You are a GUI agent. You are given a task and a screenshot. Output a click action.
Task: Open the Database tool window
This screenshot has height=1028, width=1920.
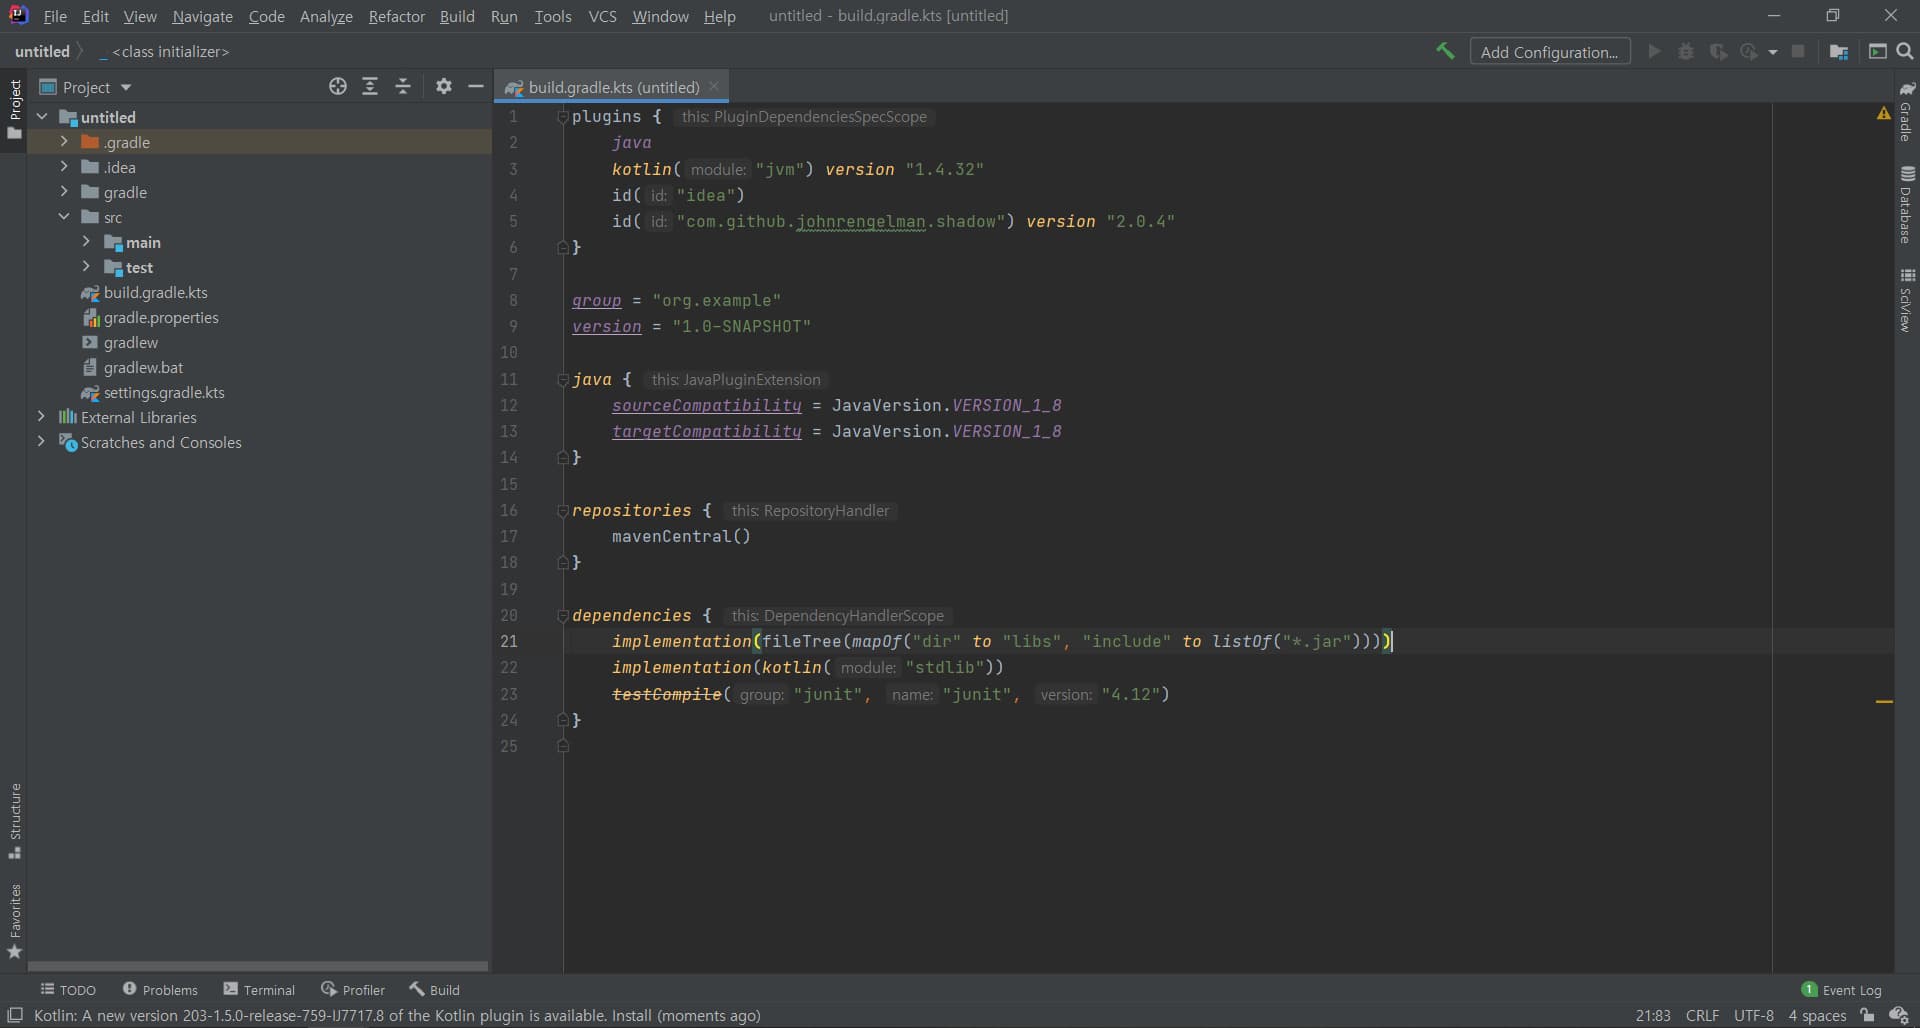coord(1908,205)
